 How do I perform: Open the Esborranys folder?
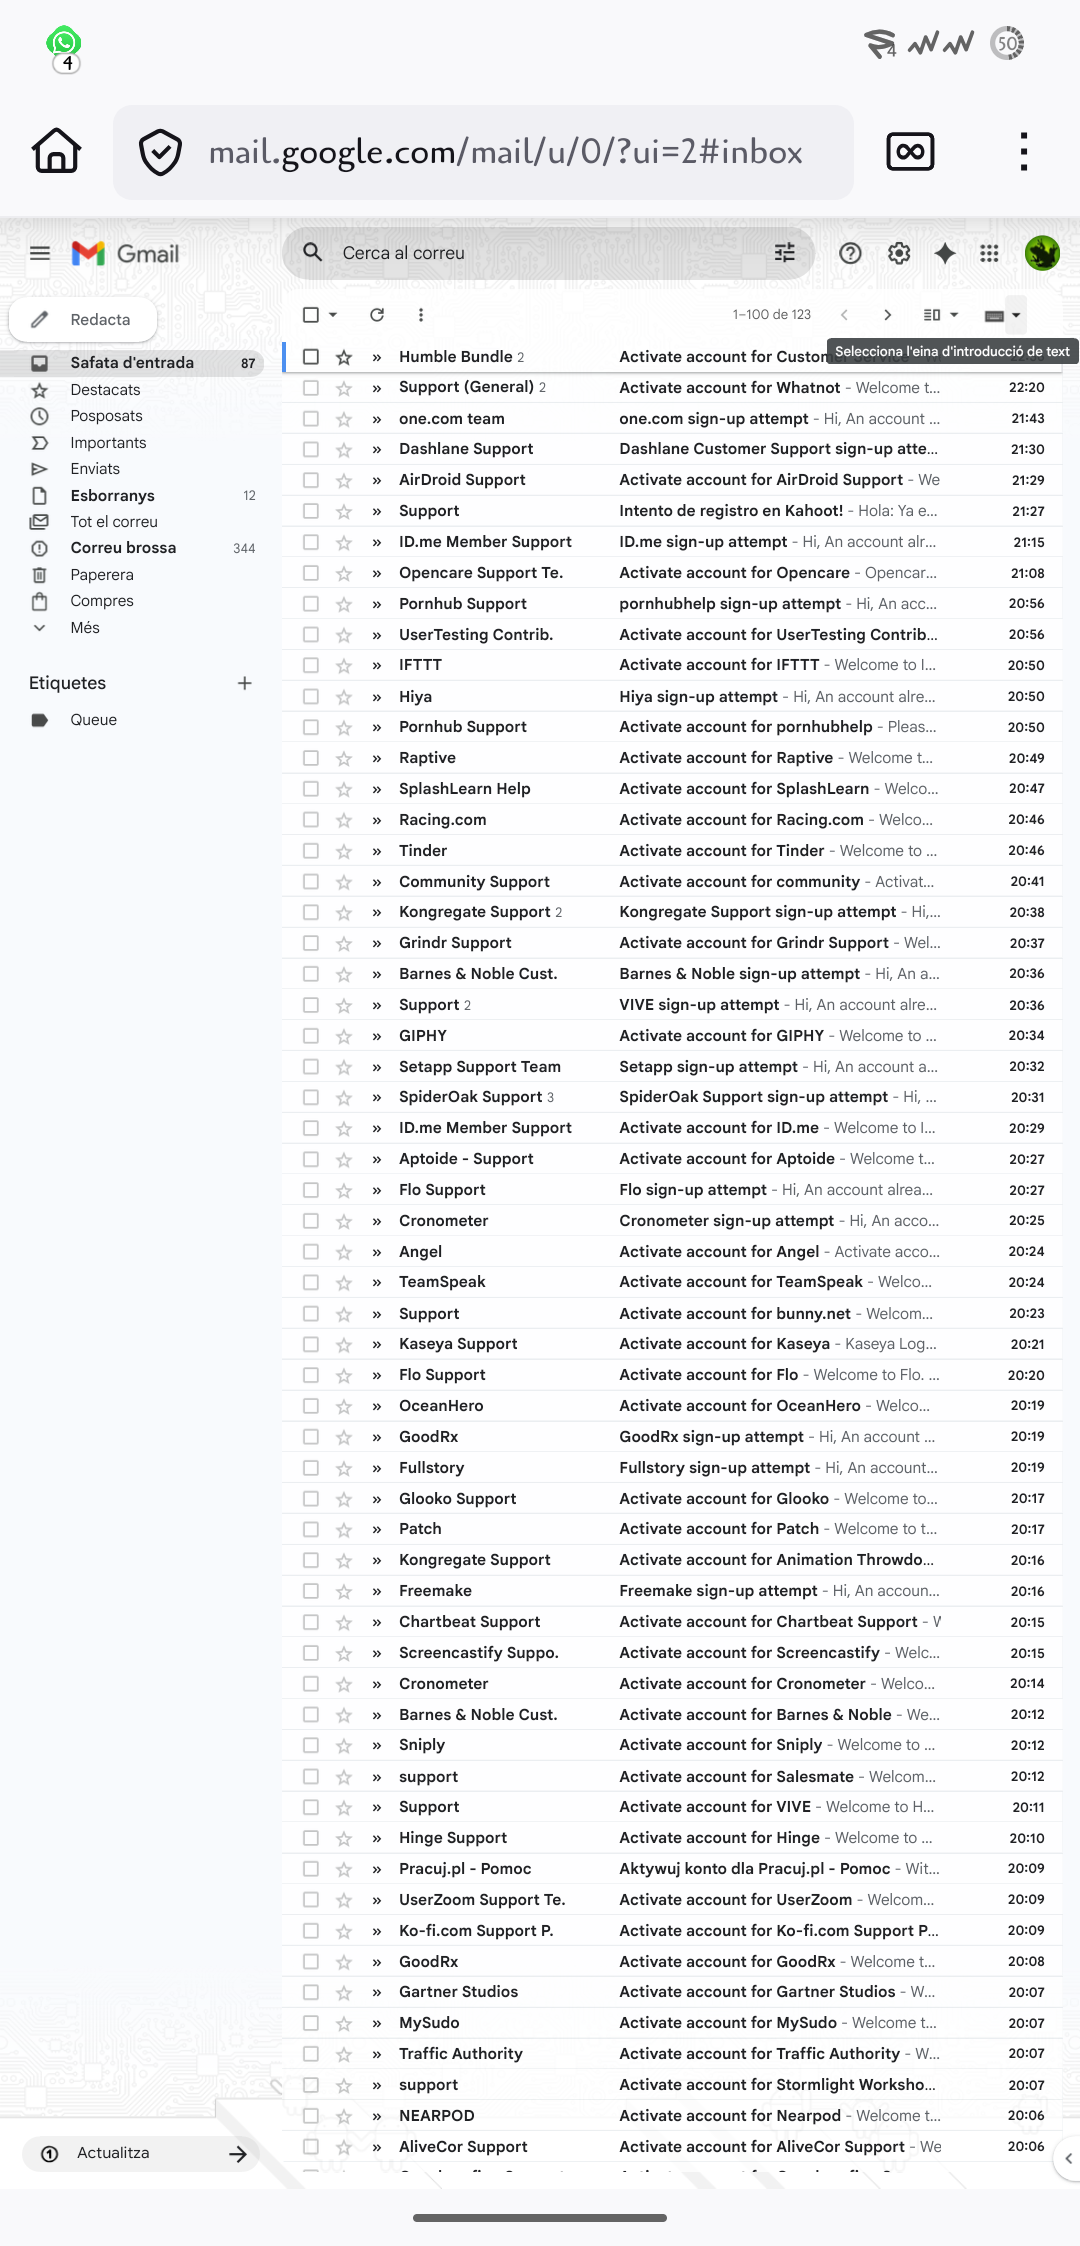point(112,496)
